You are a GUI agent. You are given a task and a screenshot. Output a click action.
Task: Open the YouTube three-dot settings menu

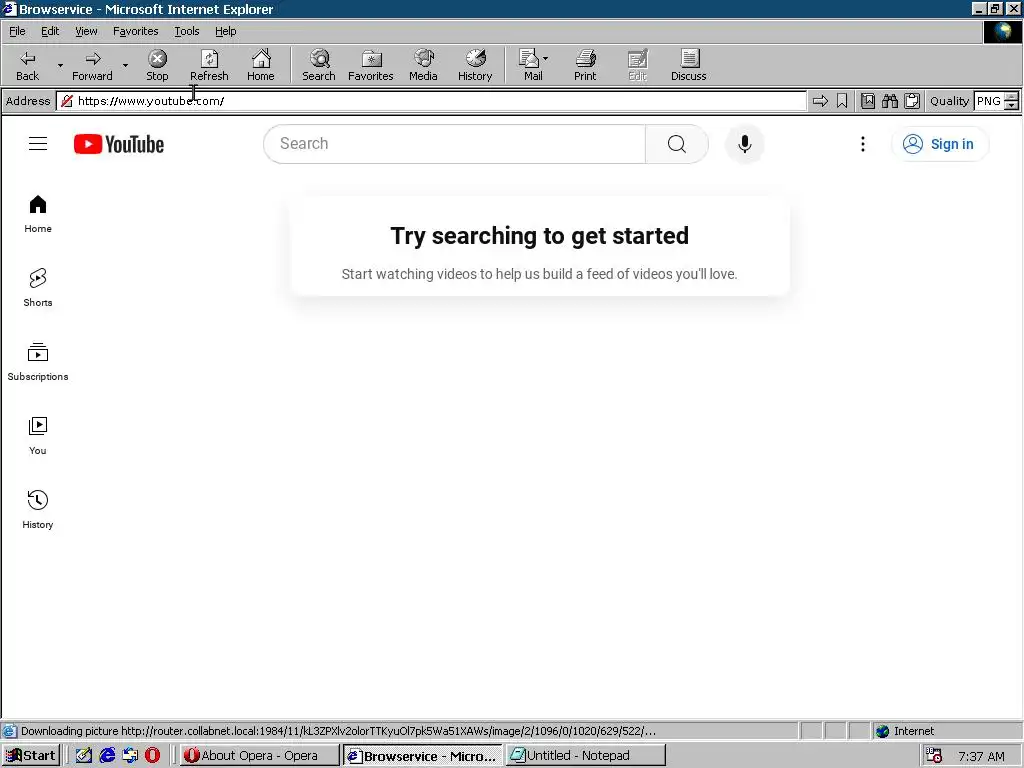(863, 144)
